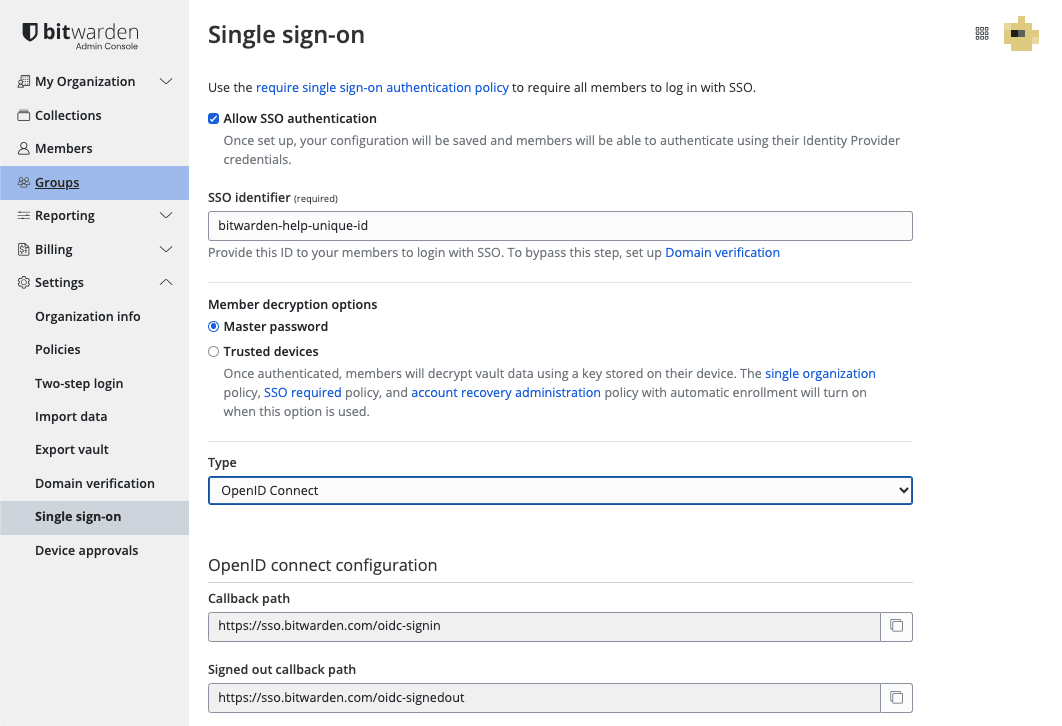Expand the Billing section chevron
Viewport: 1062px width, 726px height.
166,249
